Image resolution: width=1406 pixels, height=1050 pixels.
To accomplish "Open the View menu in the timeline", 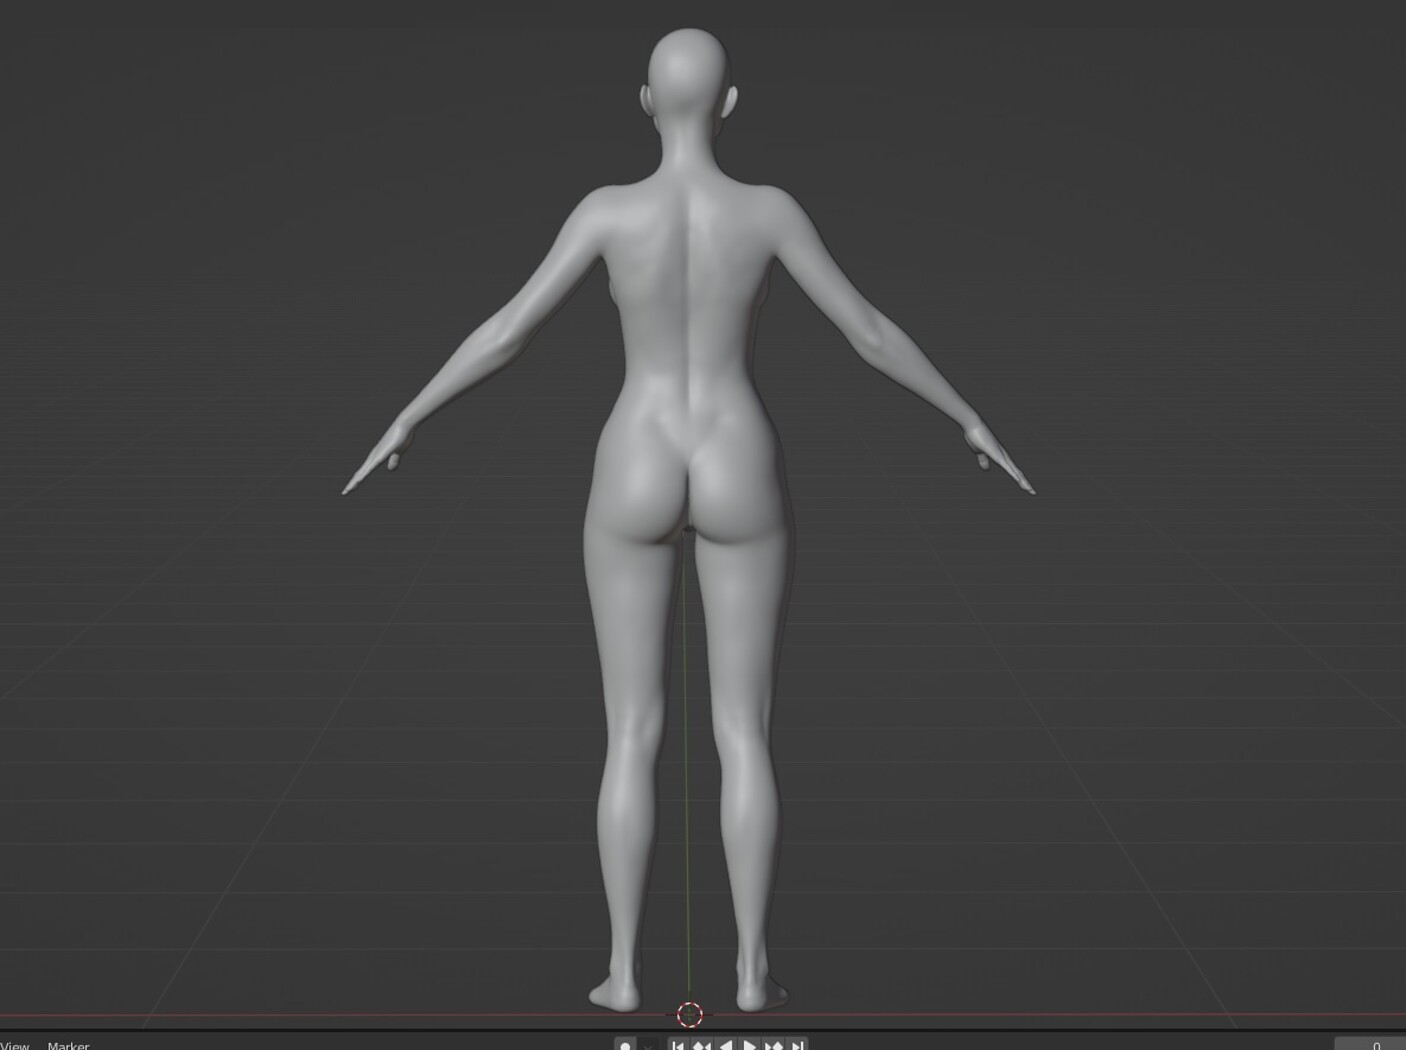I will coord(16,1045).
